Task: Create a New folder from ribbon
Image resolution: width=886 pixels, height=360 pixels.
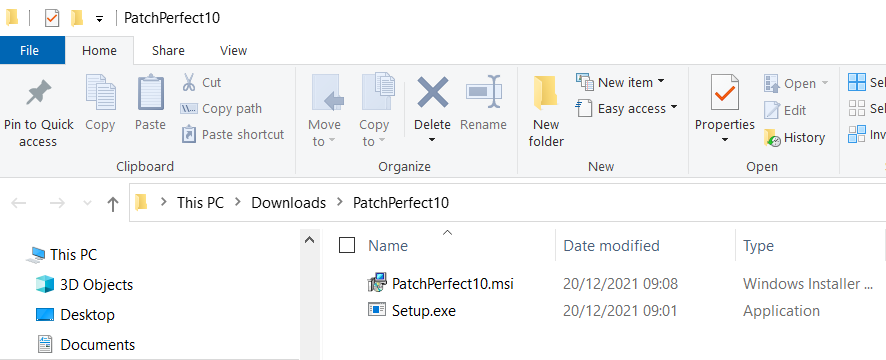Action: 546,110
